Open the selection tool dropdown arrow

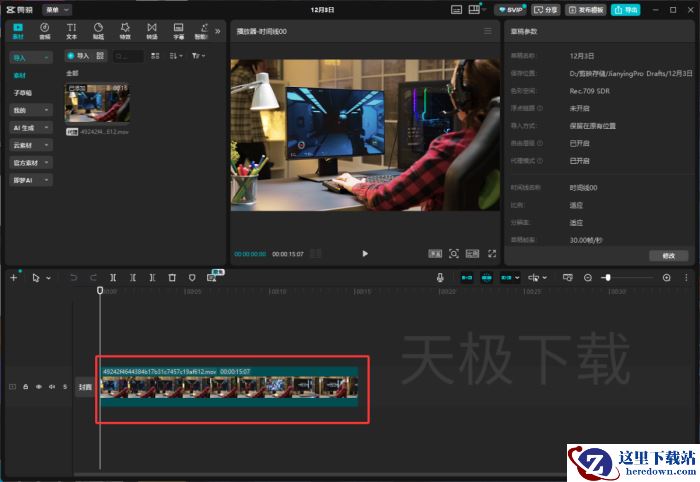[x=48, y=278]
